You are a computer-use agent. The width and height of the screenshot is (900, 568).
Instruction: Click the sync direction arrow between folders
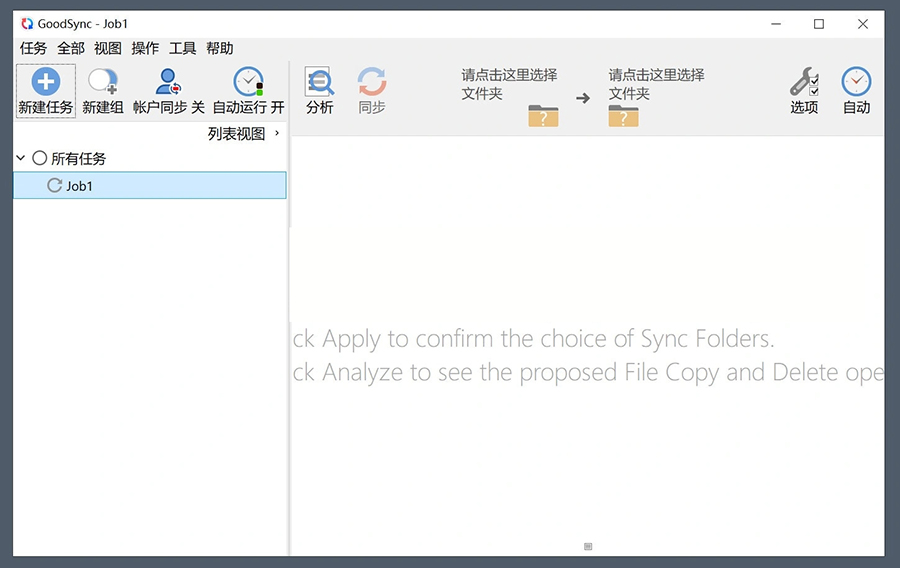point(583,98)
